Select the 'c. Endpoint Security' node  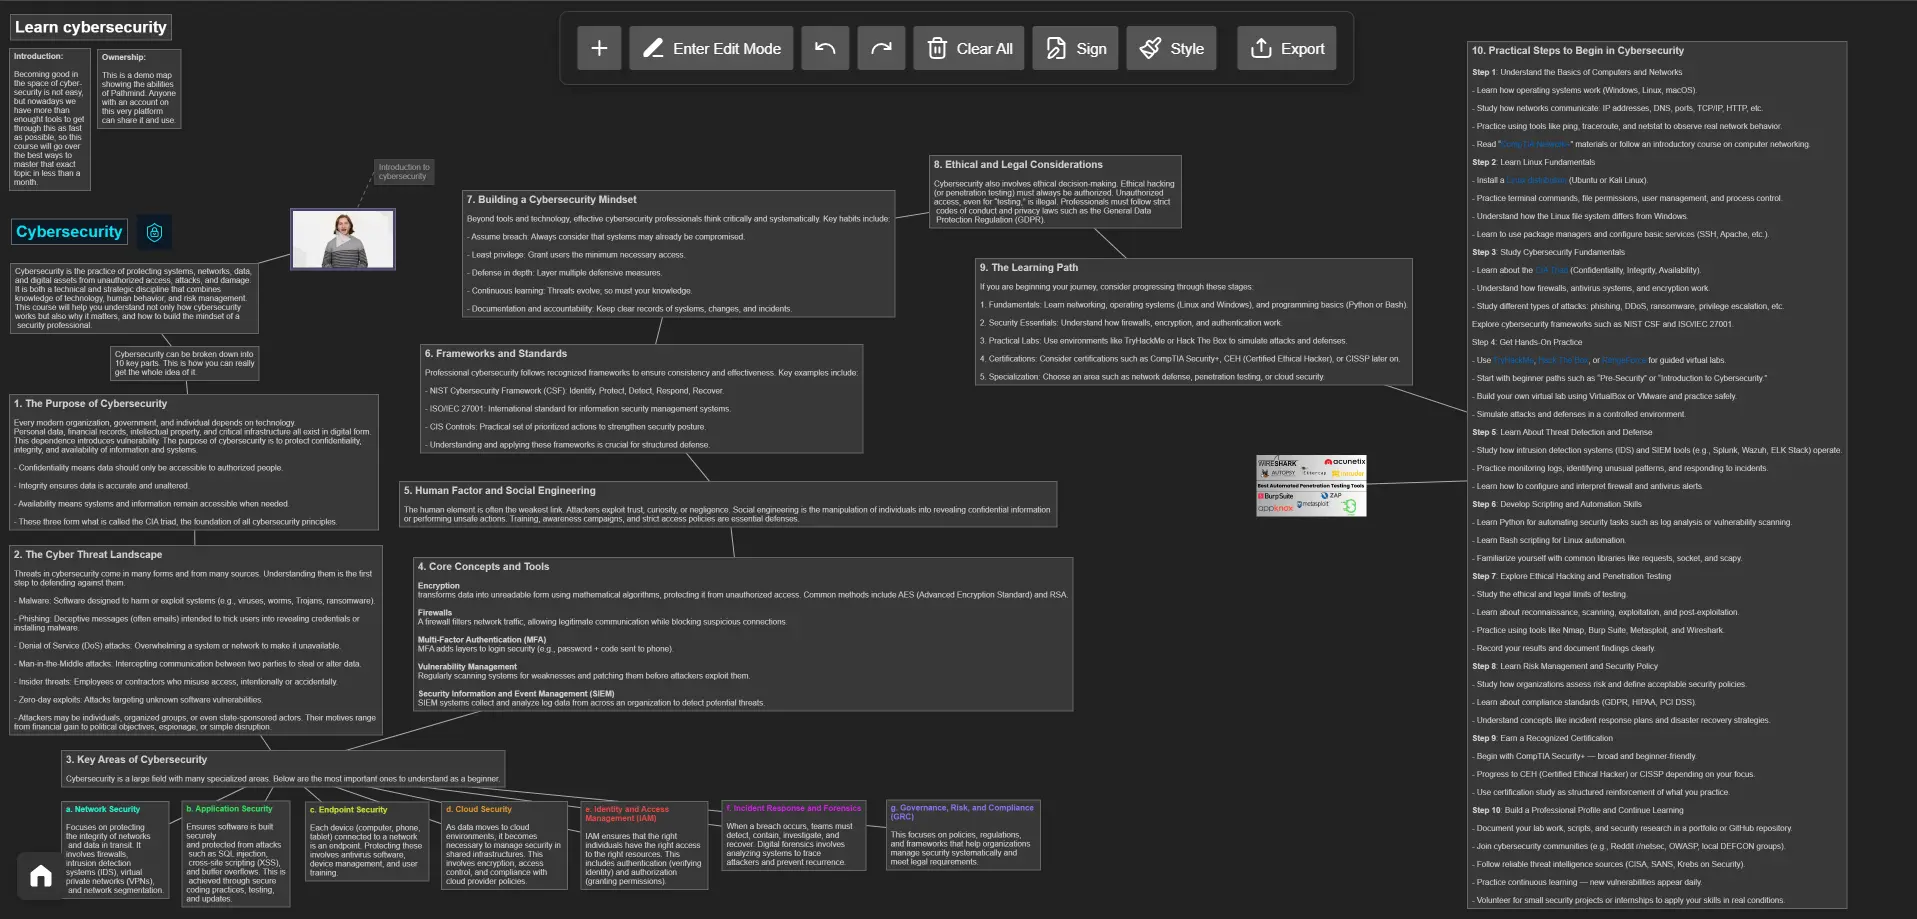click(x=367, y=841)
